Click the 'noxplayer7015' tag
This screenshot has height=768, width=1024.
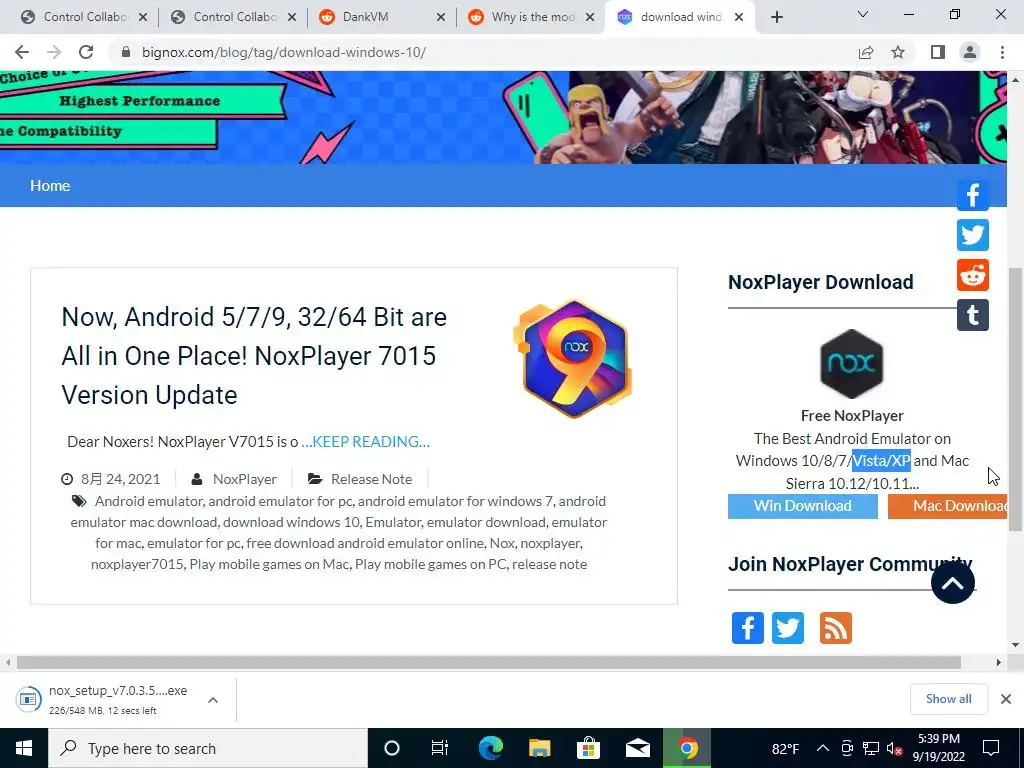pos(137,564)
